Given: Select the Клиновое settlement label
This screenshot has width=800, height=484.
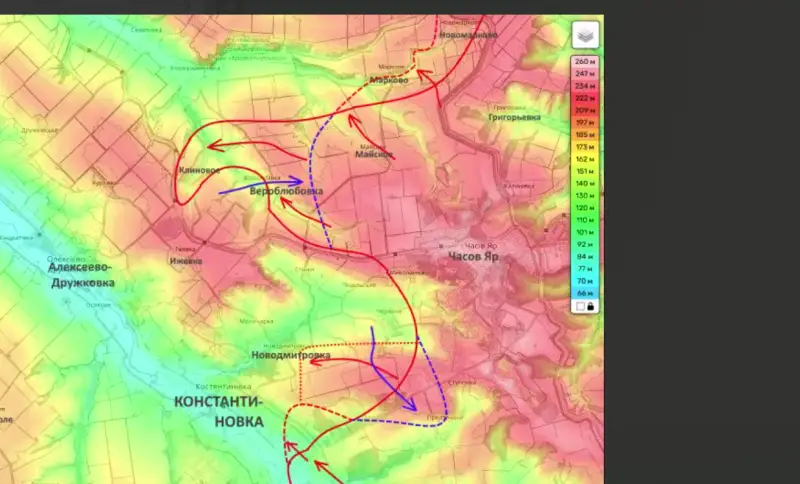Looking at the screenshot, I should pos(199,170).
